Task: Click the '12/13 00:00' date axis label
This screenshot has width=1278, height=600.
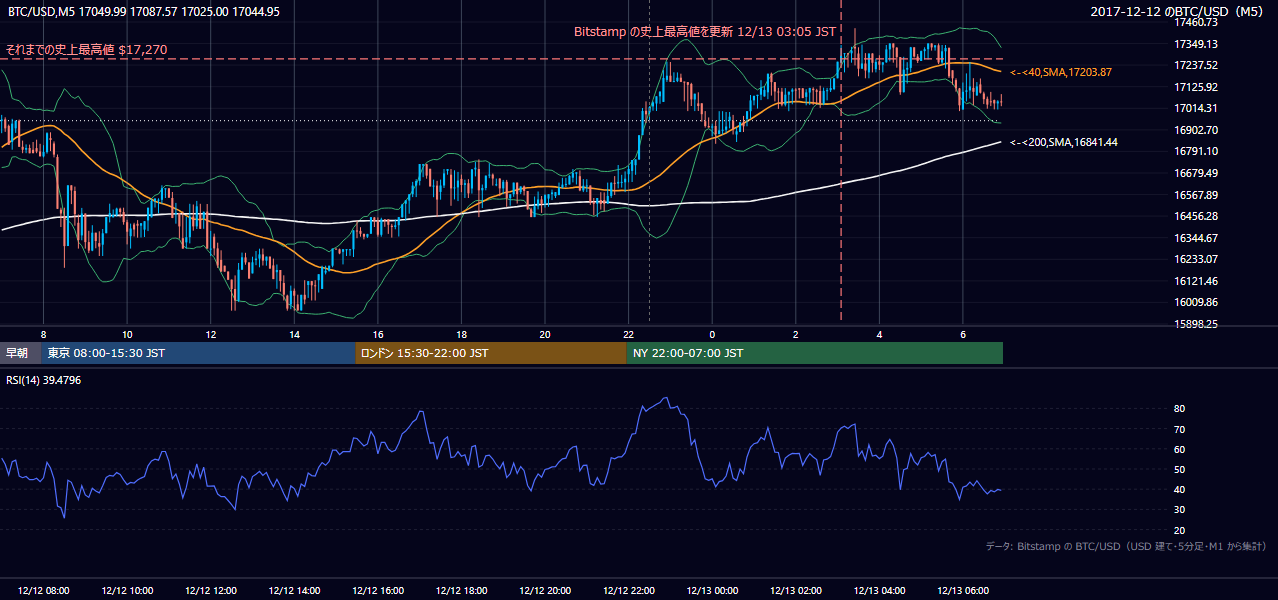Action: pyautogui.click(x=712, y=591)
